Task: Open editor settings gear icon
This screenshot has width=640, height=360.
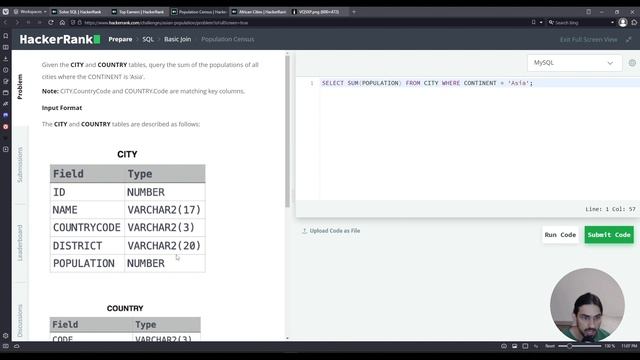Action: click(632, 63)
